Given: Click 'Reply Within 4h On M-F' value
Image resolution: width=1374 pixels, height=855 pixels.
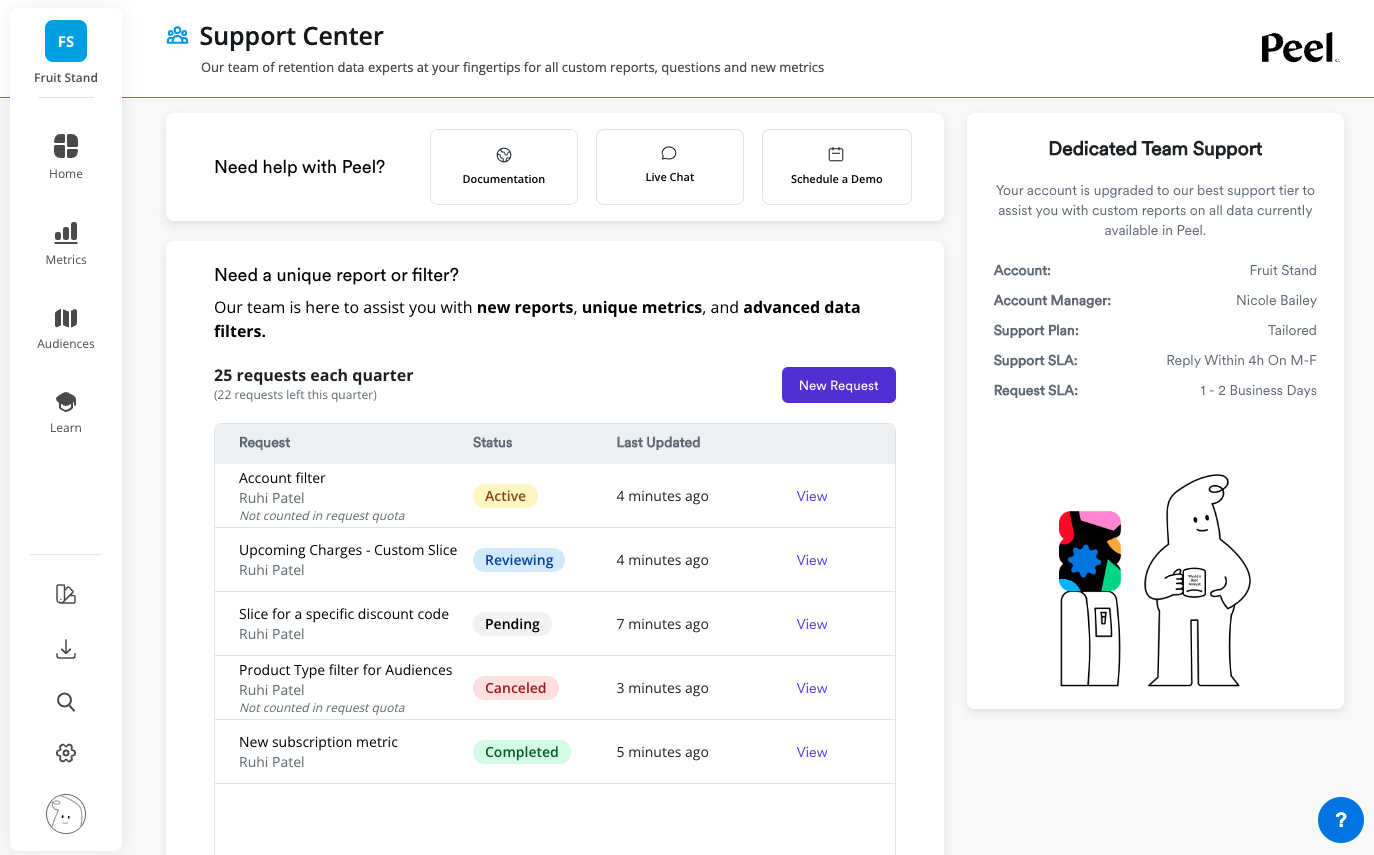Looking at the screenshot, I should click(1241, 360).
